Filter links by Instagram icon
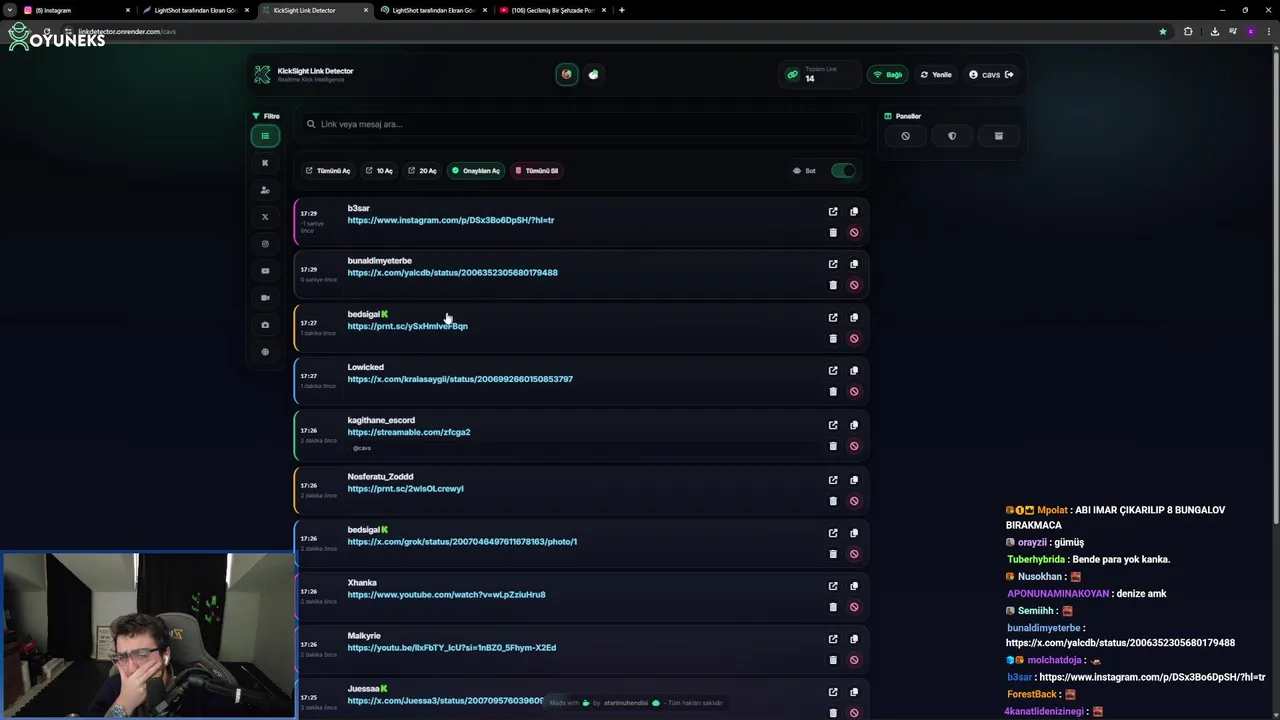 pyautogui.click(x=265, y=244)
